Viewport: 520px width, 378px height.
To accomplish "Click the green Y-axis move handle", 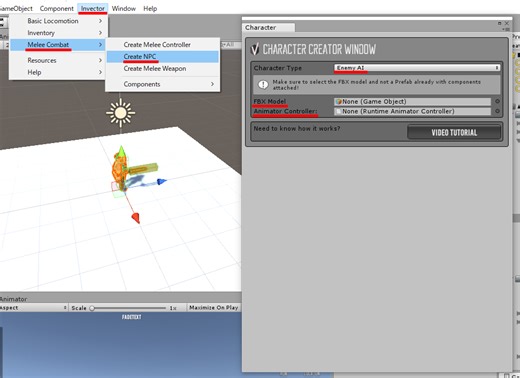I will 122,151.
